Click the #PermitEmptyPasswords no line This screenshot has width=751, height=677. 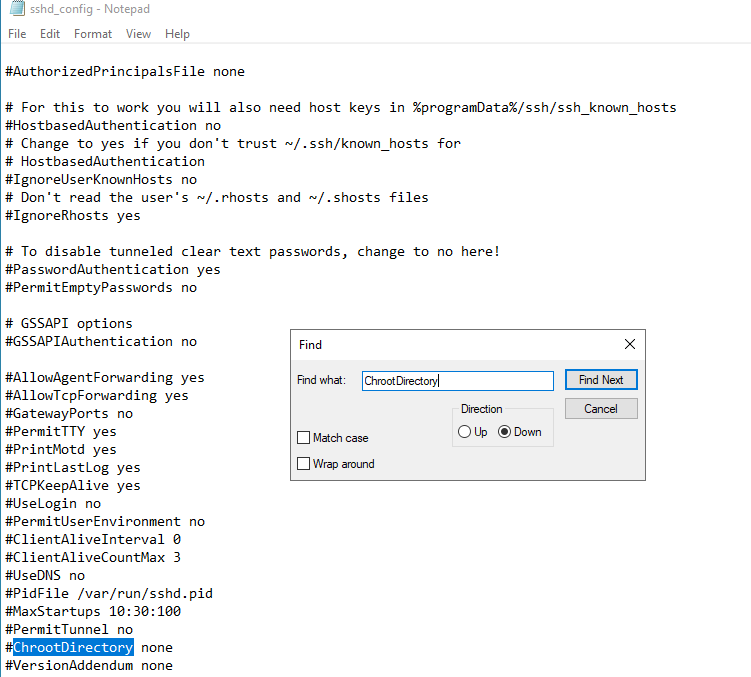click(101, 287)
